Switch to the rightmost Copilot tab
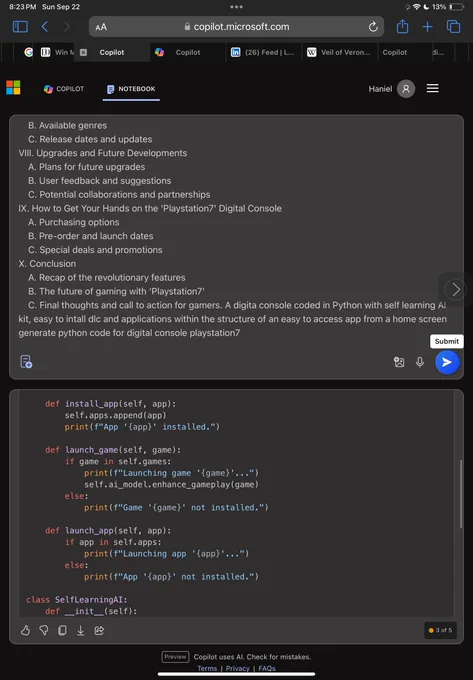The image size is (473, 680). coord(395,52)
